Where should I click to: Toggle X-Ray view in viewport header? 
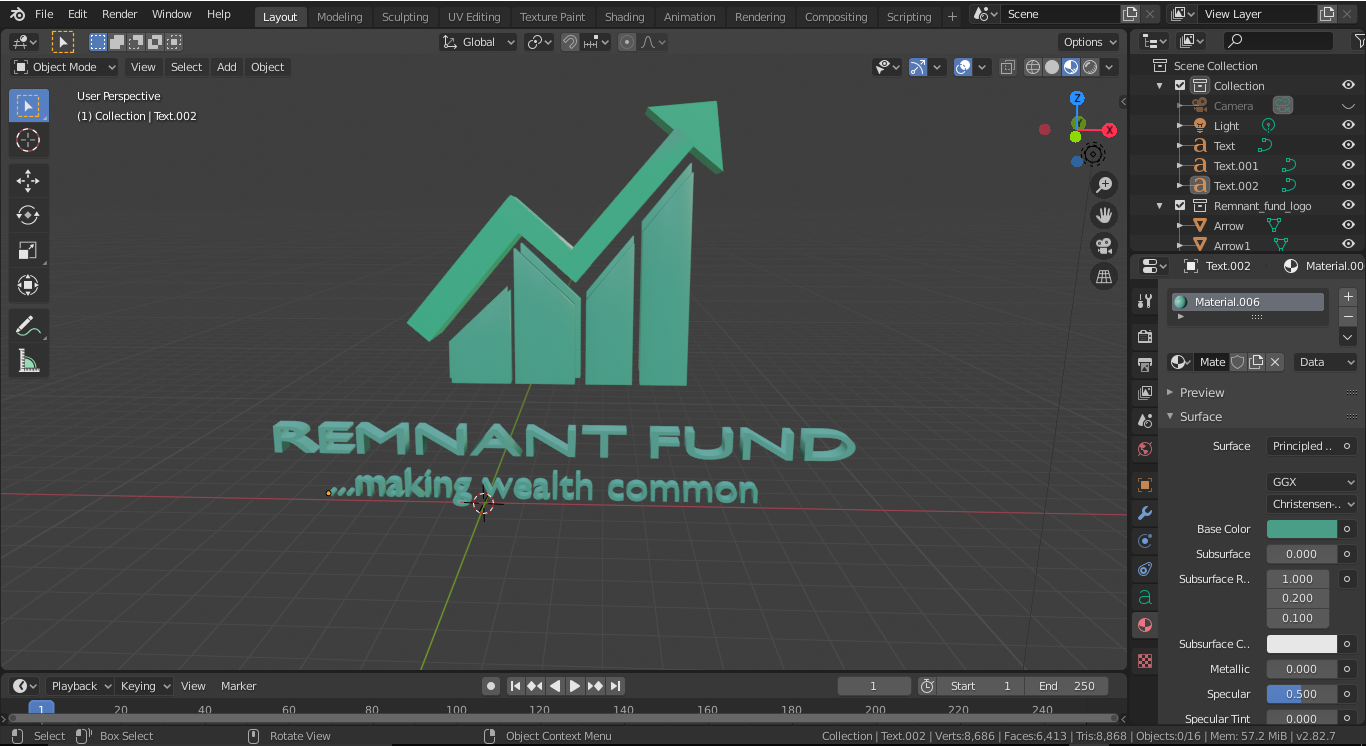pyautogui.click(x=1007, y=67)
